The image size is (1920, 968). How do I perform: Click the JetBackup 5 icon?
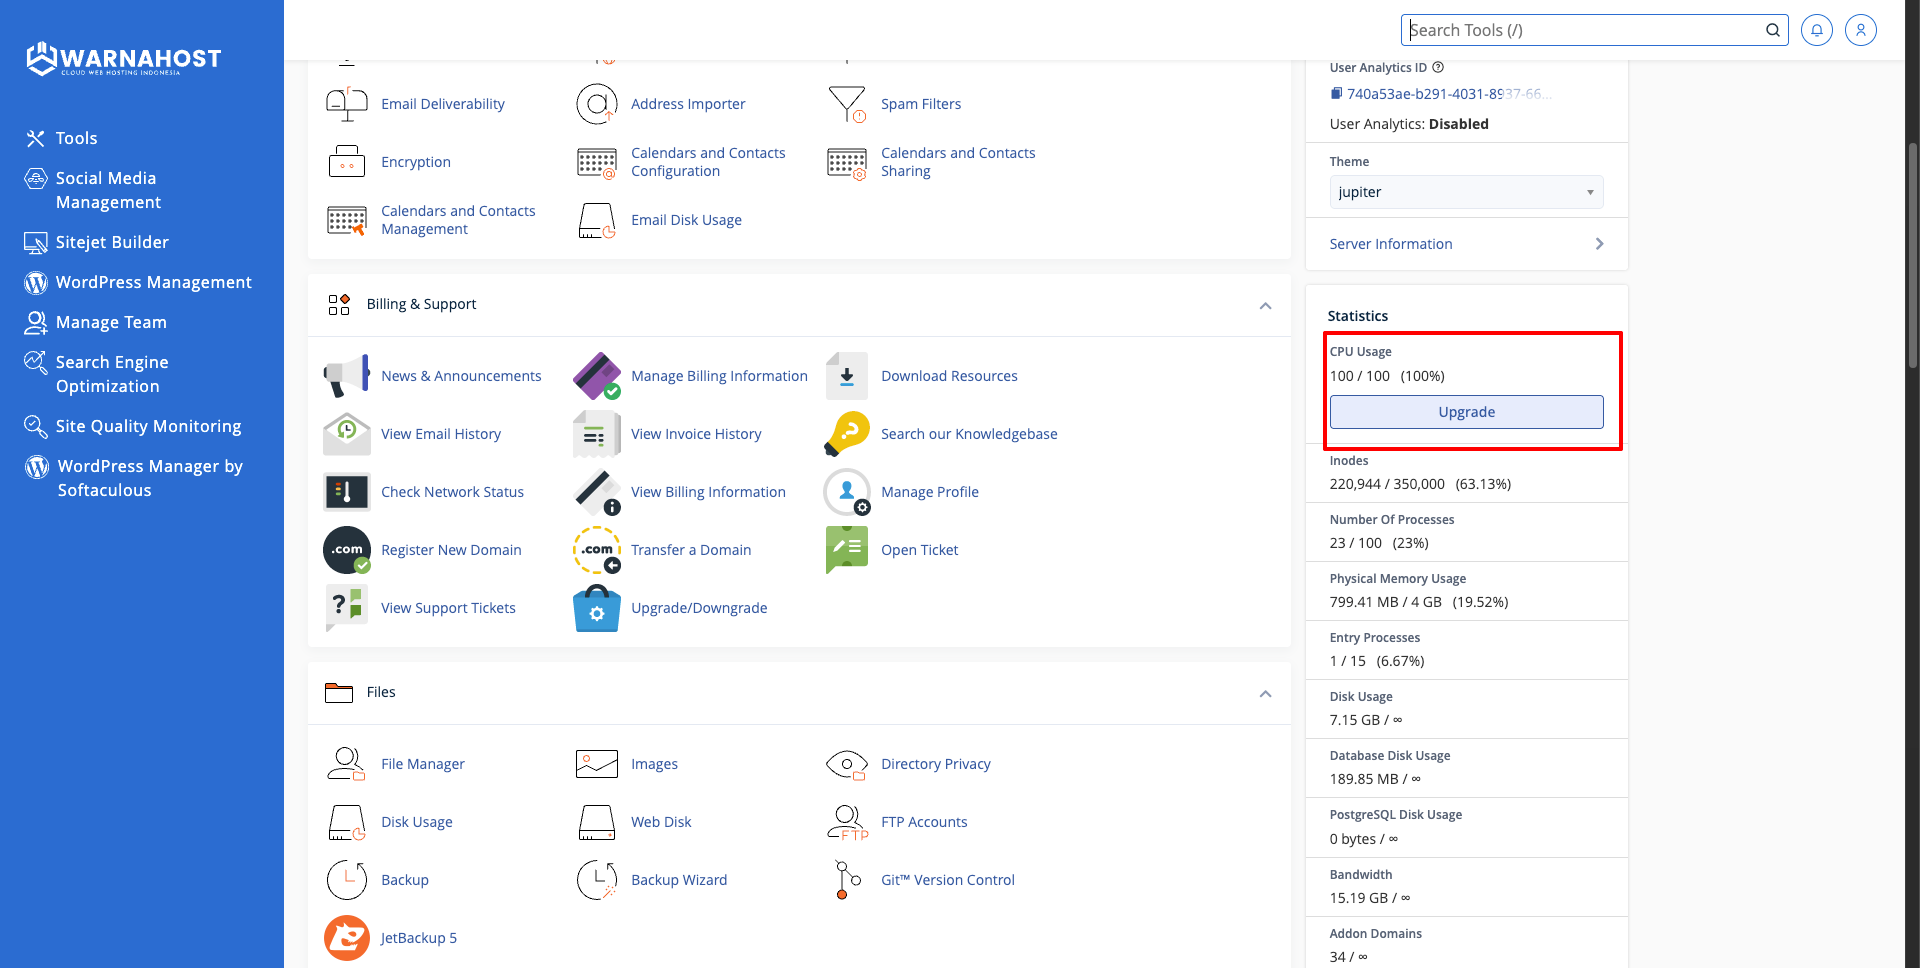(346, 938)
